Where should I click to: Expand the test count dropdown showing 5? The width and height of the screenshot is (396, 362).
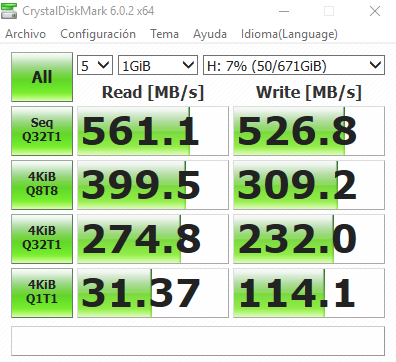(95, 65)
